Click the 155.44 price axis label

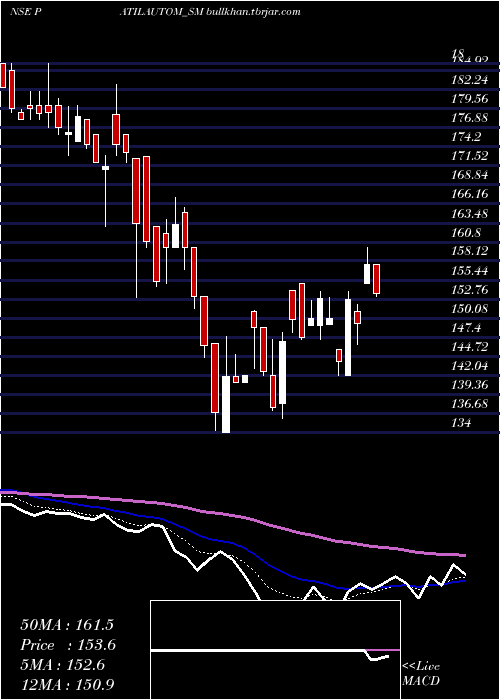[471, 271]
